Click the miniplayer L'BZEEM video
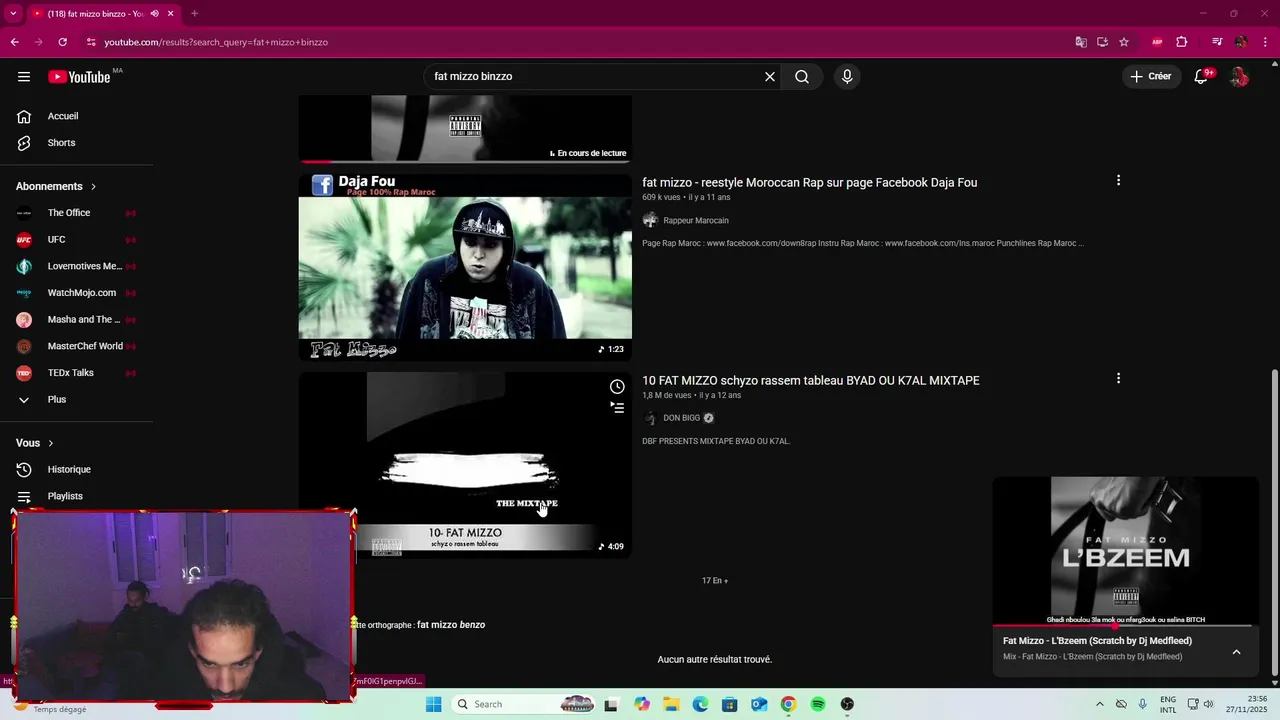This screenshot has height=720, width=1280. coord(1125,549)
